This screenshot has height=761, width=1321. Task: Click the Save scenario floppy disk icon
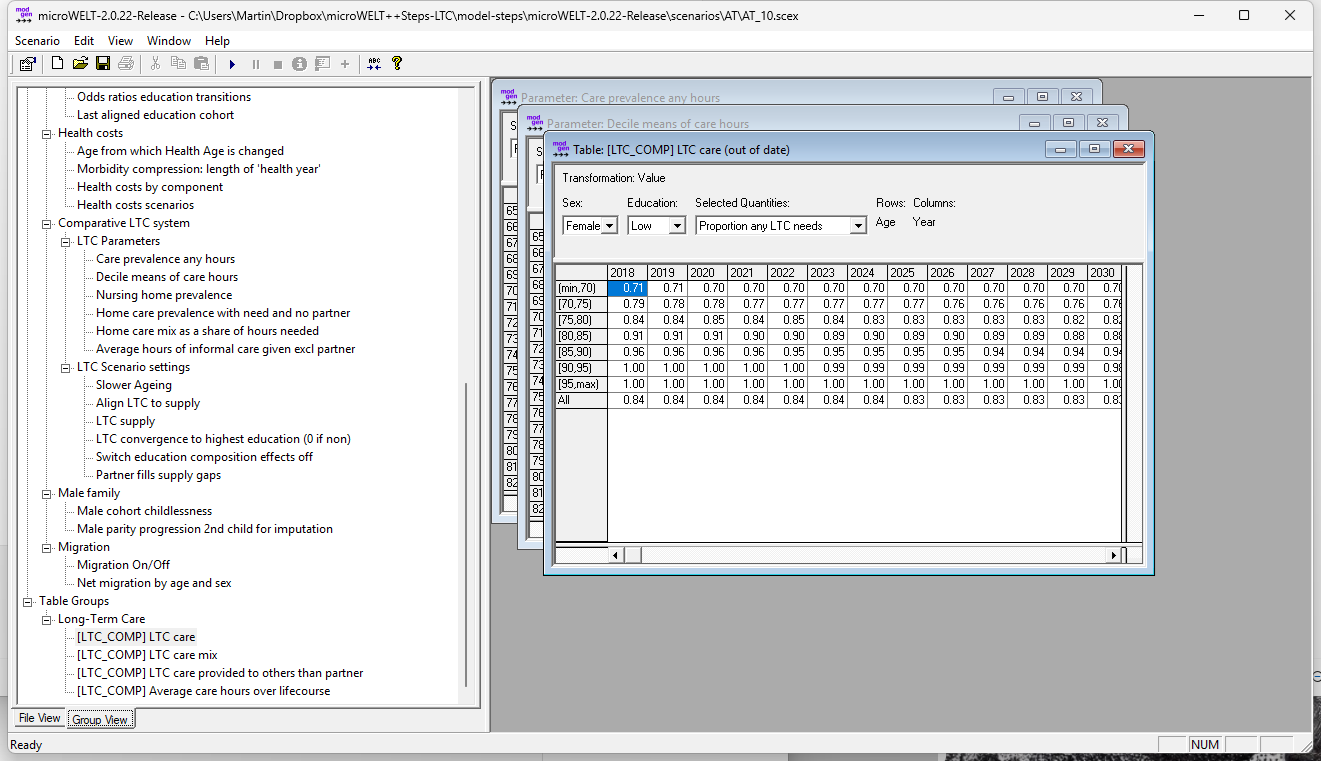pyautogui.click(x=103, y=64)
